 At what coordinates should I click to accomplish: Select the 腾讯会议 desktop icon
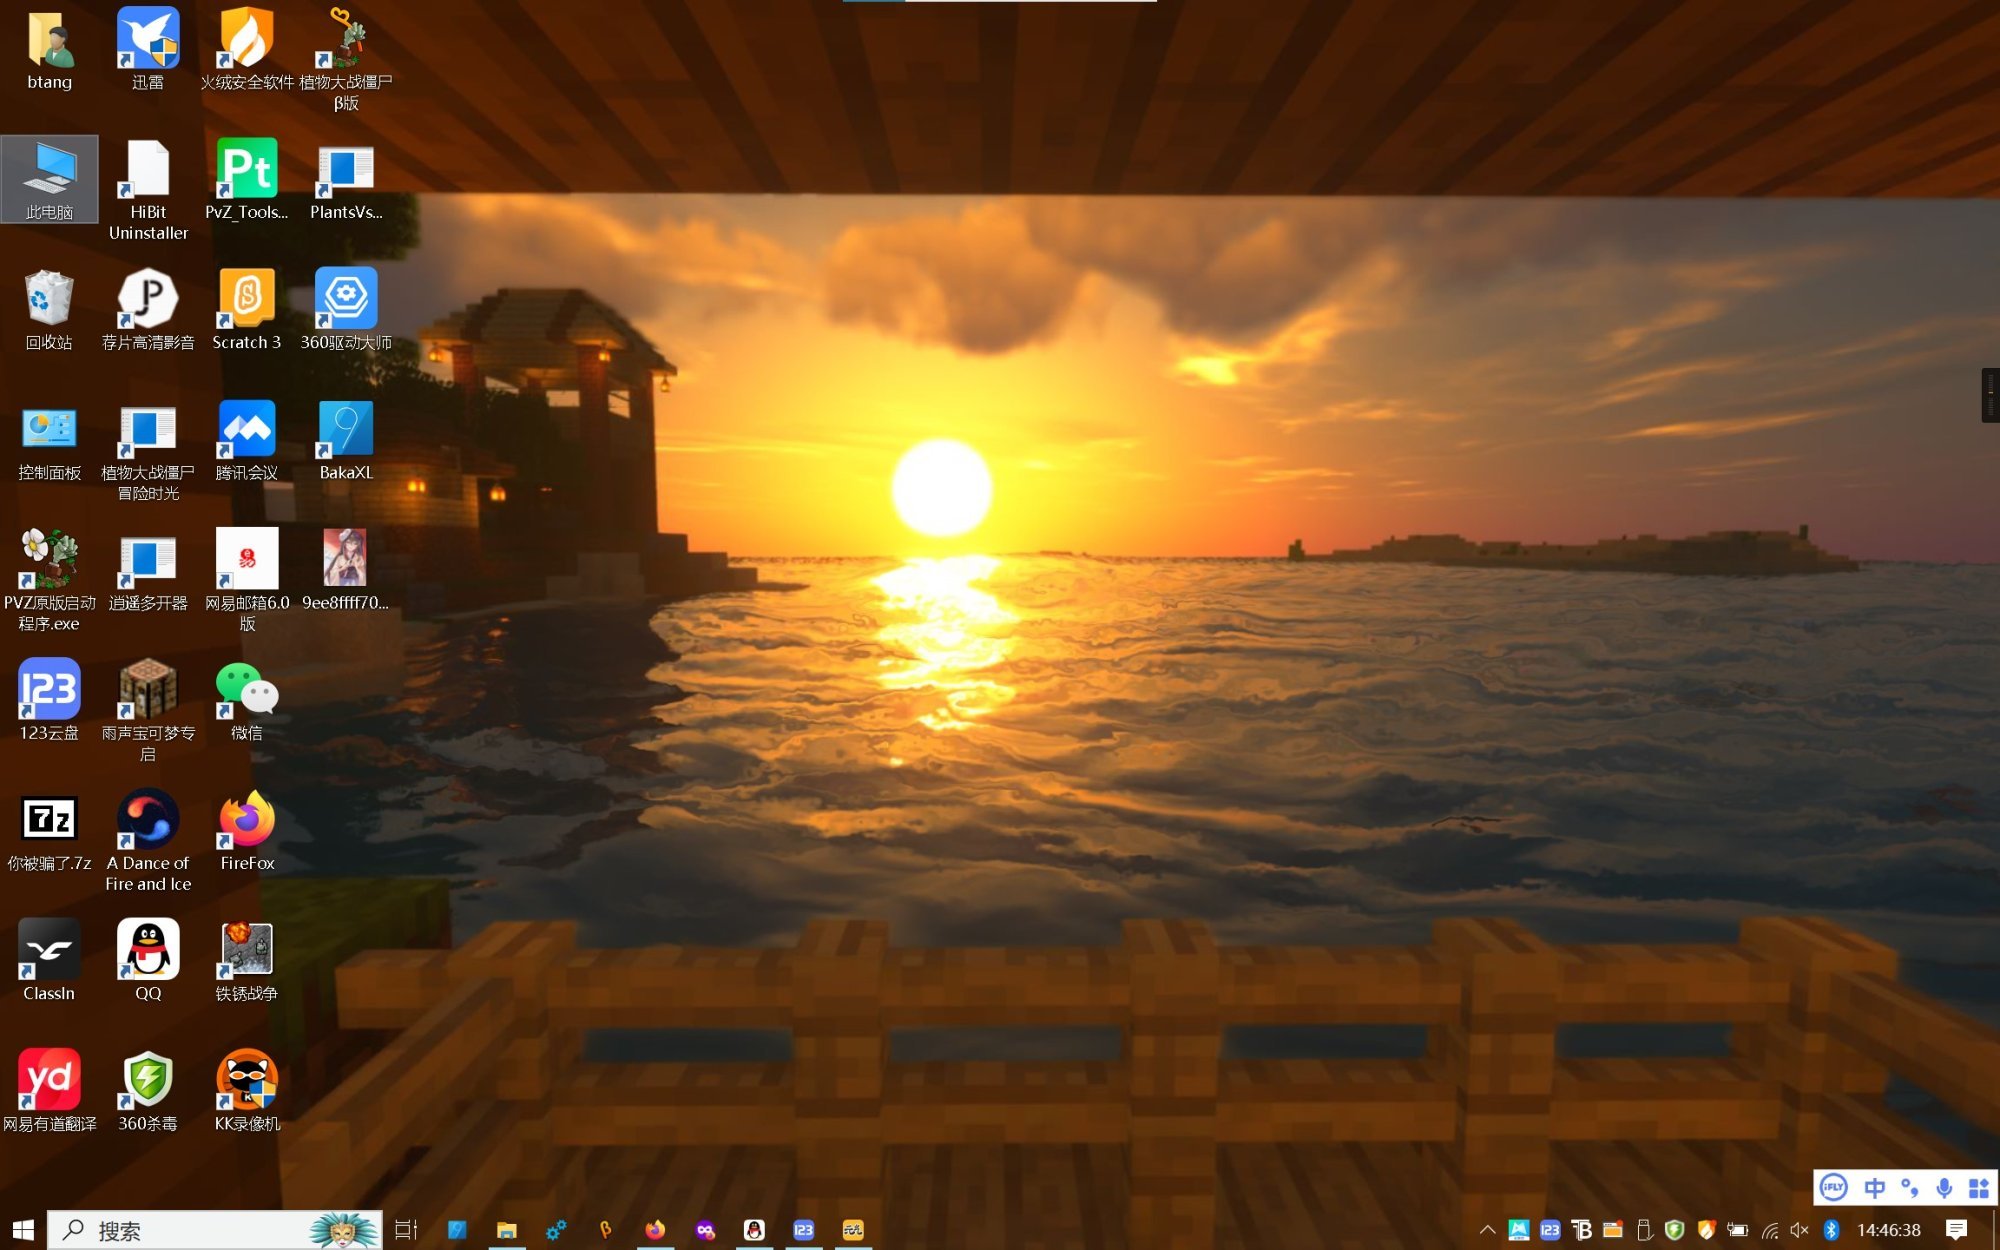point(247,441)
